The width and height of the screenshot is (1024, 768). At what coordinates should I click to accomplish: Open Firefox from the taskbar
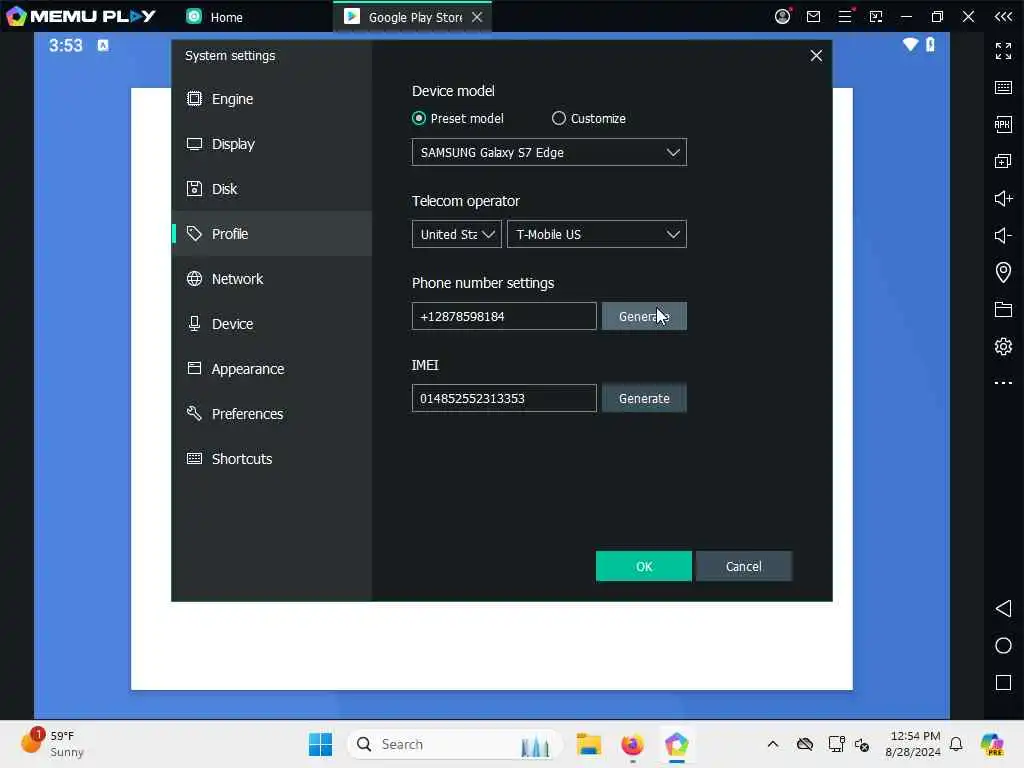(632, 744)
